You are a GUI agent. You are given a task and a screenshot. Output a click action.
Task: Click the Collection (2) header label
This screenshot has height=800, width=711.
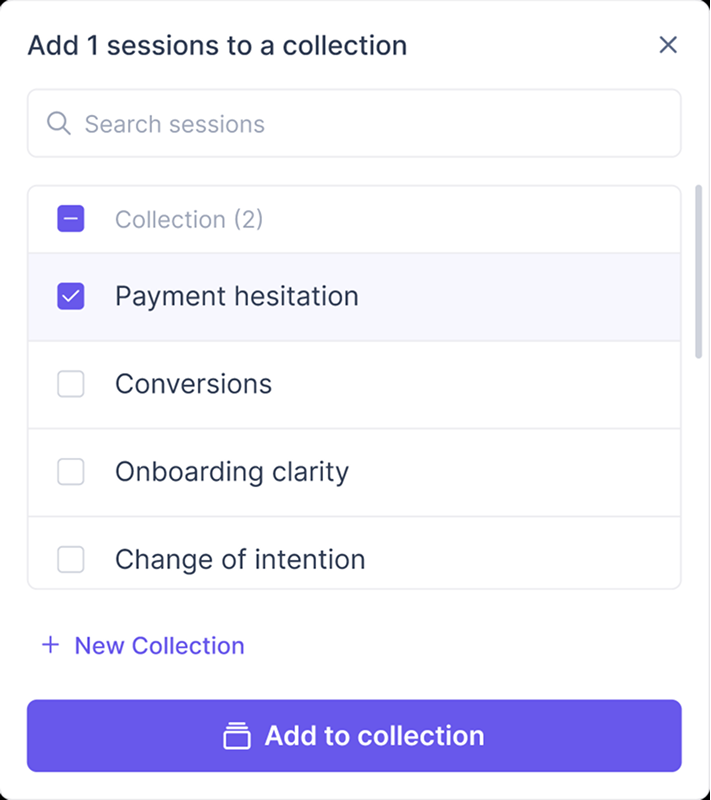(190, 218)
